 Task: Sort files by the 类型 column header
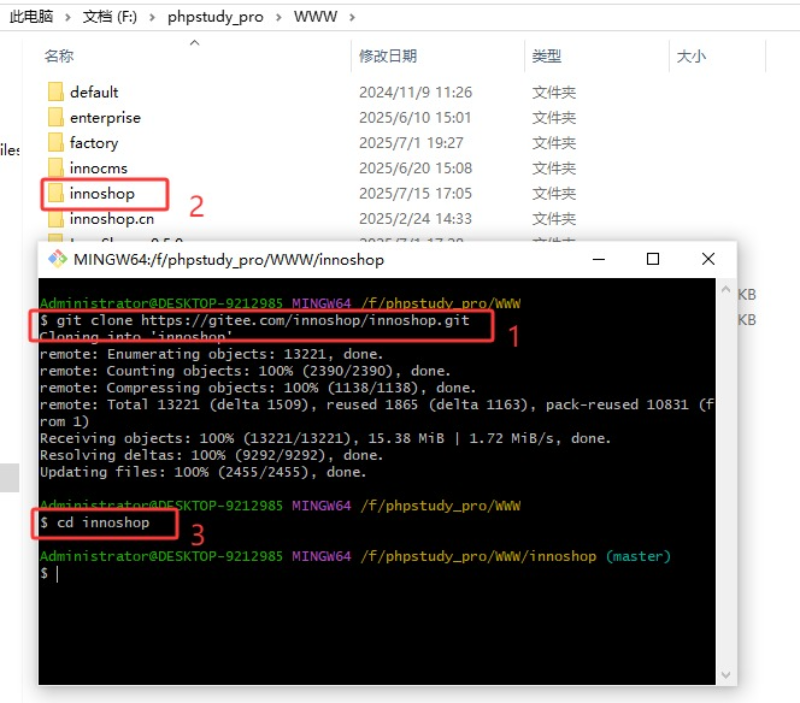coord(546,56)
